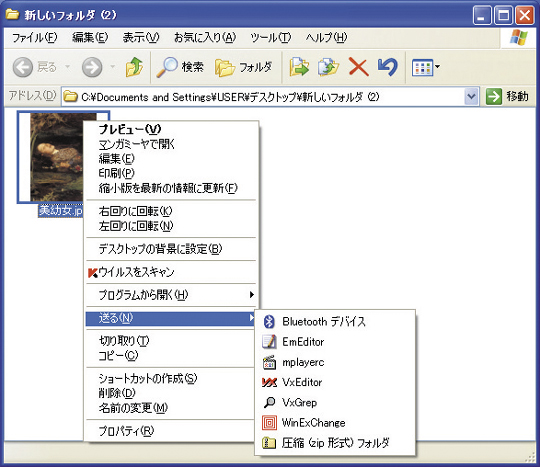The width and height of the screenshot is (540, 467).
Task: Click the address path input field
Action: [x=263, y=97]
